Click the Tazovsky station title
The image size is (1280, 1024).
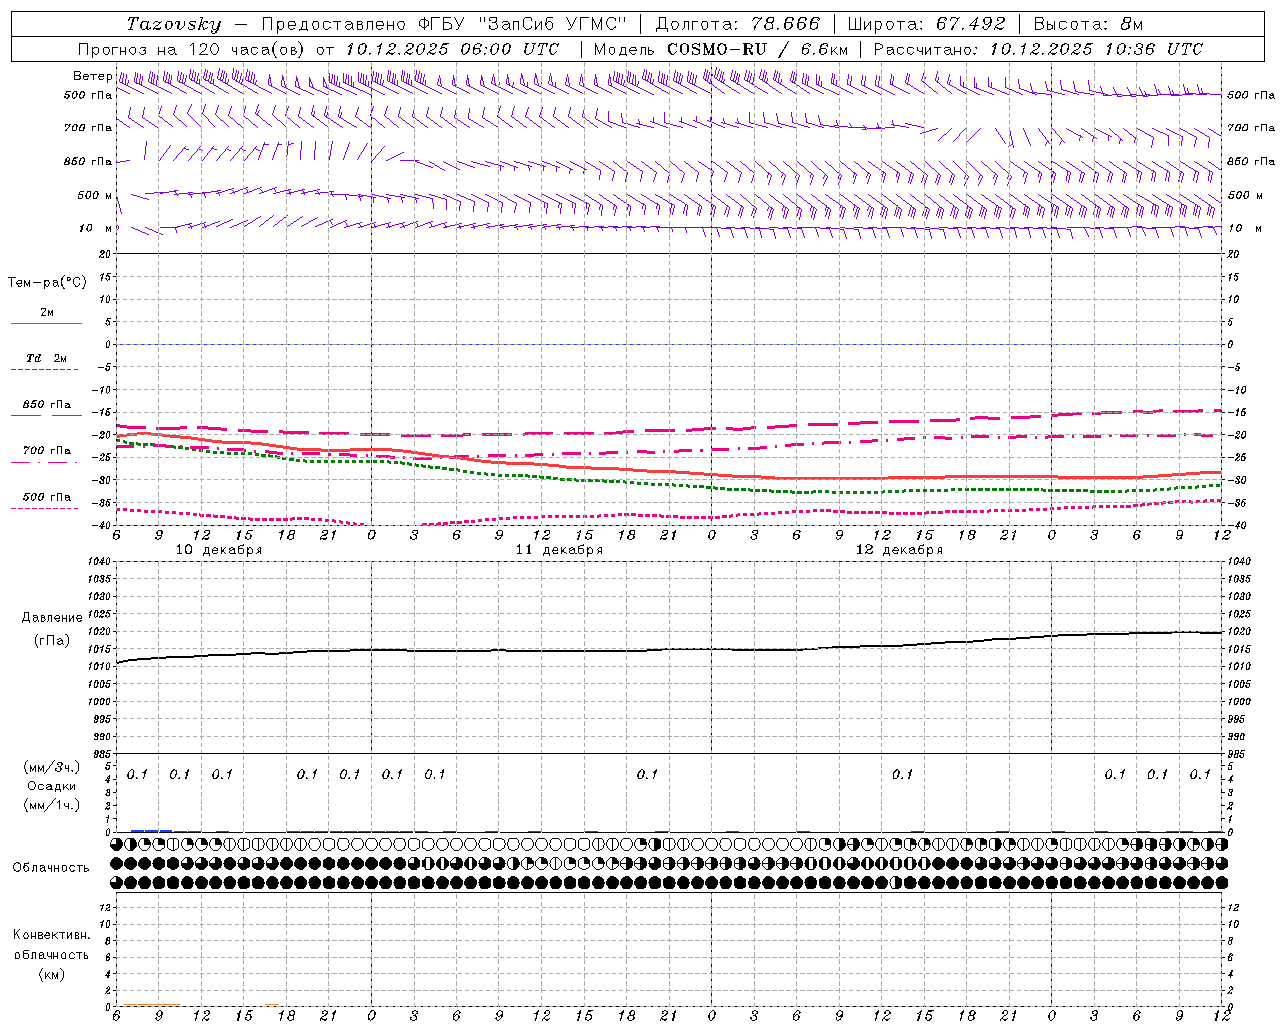(174, 24)
